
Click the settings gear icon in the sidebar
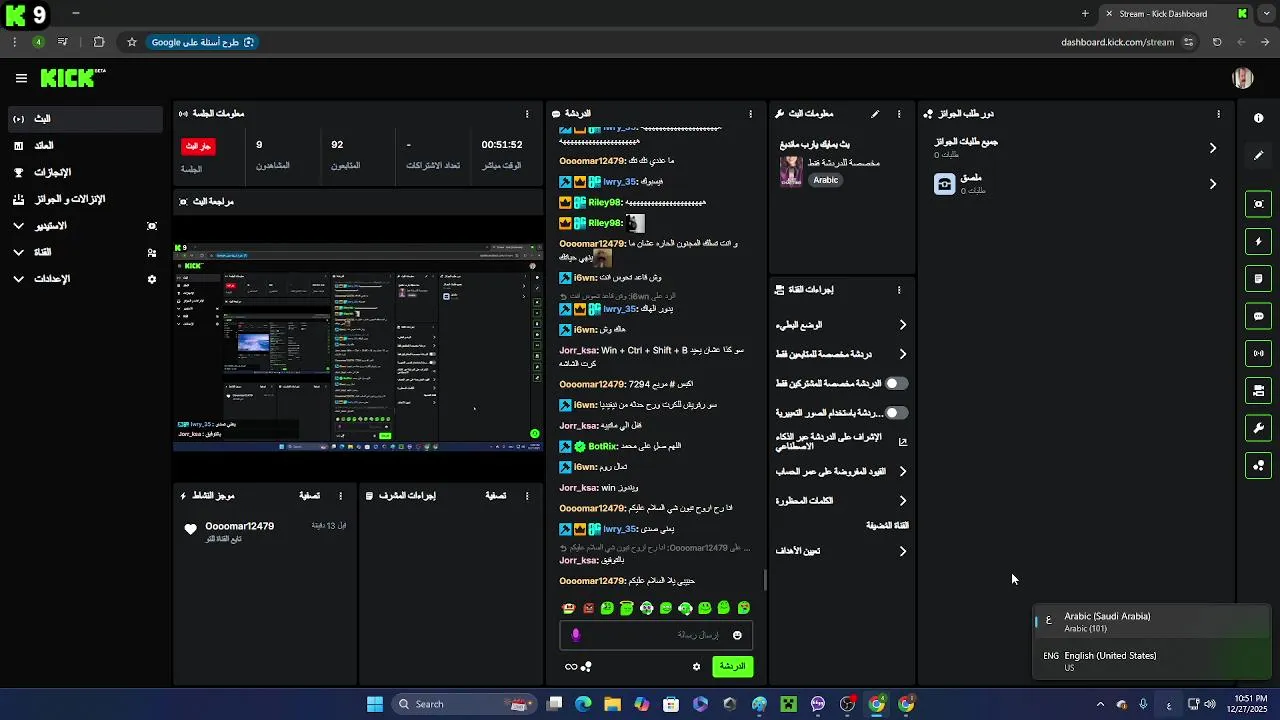click(x=152, y=279)
